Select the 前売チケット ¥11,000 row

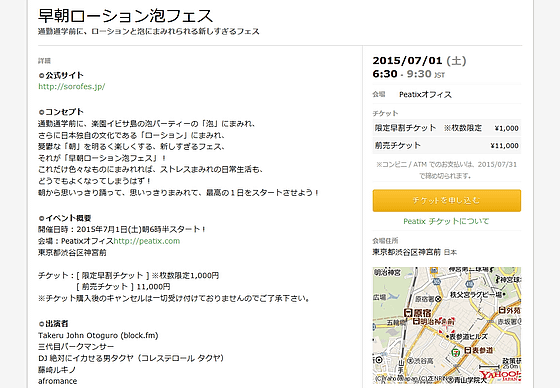click(446, 145)
